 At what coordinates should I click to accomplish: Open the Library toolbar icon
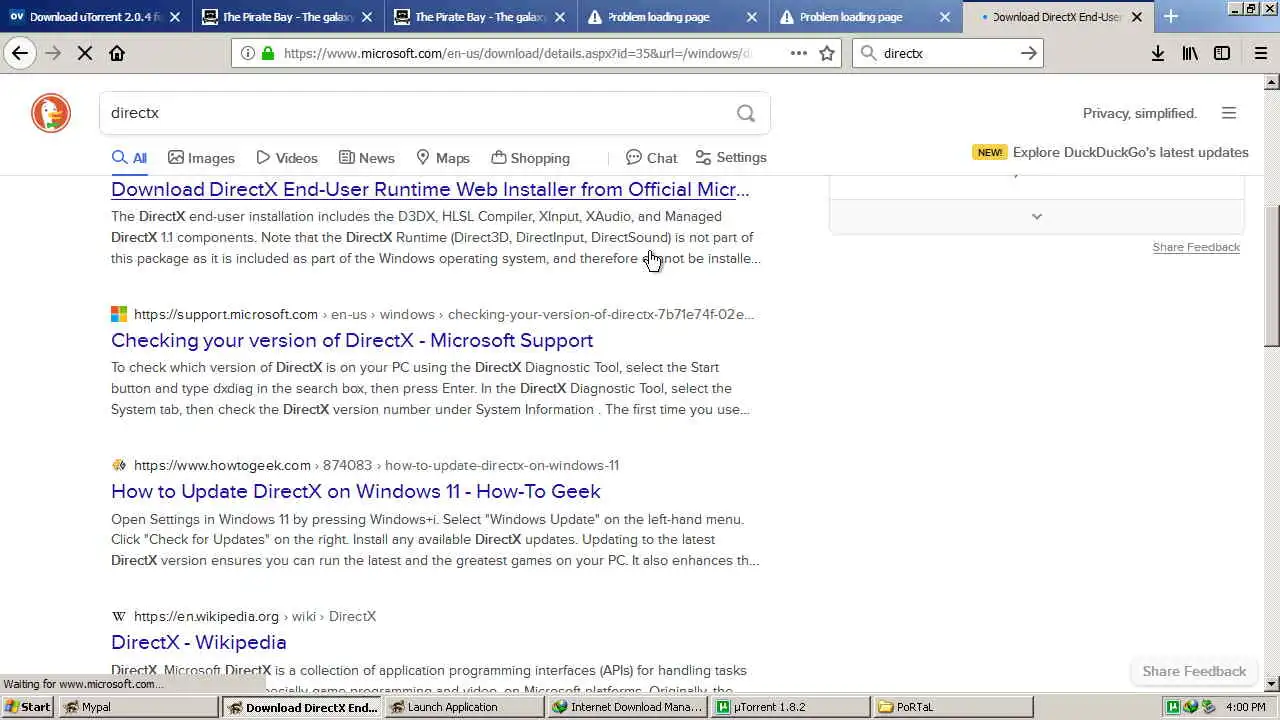coord(1190,53)
